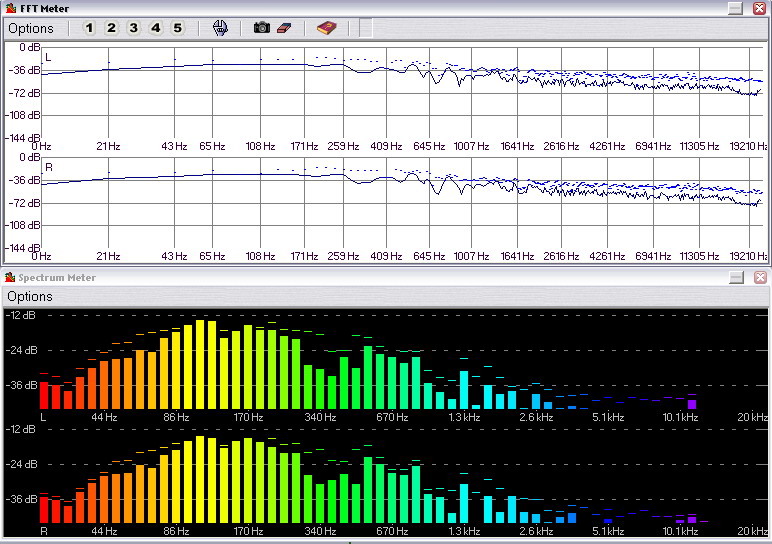
Task: Select preset number 5
Action: point(177,28)
